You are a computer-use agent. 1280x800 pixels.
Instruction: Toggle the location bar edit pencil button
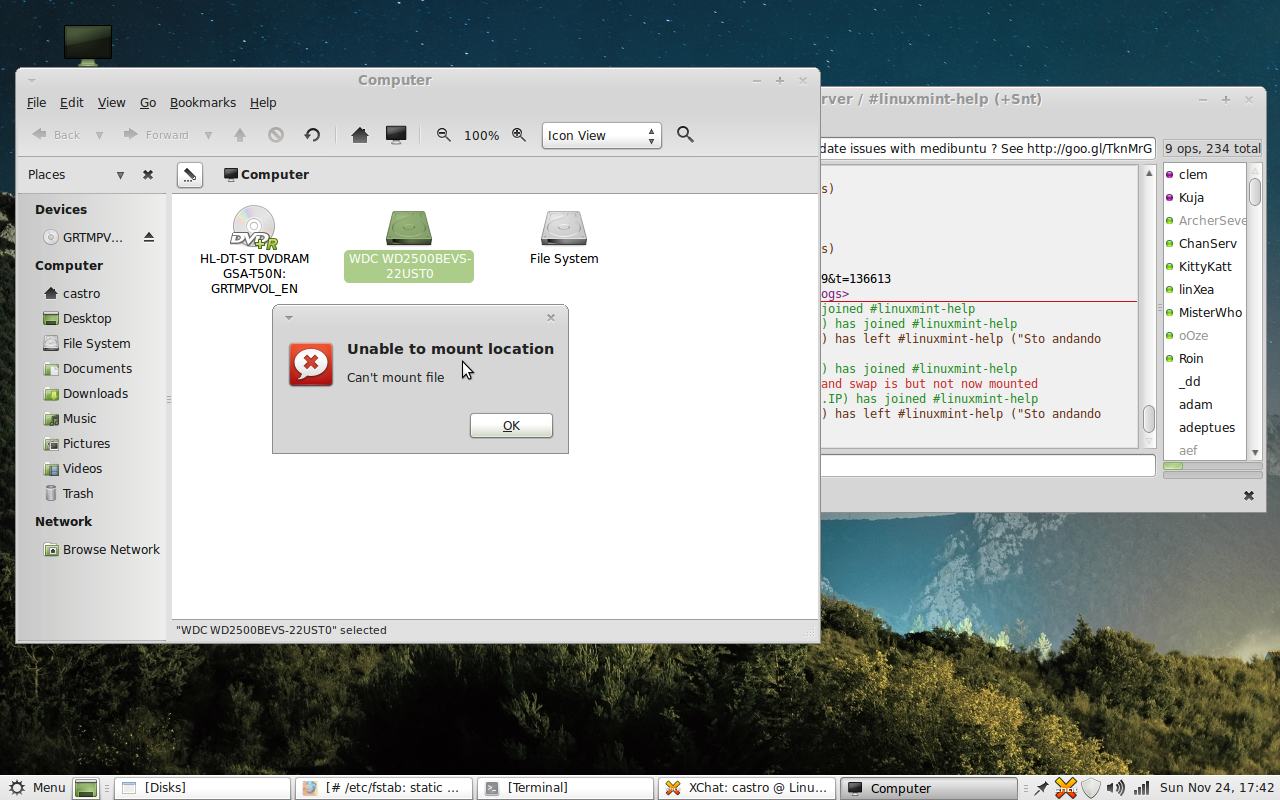tap(189, 175)
